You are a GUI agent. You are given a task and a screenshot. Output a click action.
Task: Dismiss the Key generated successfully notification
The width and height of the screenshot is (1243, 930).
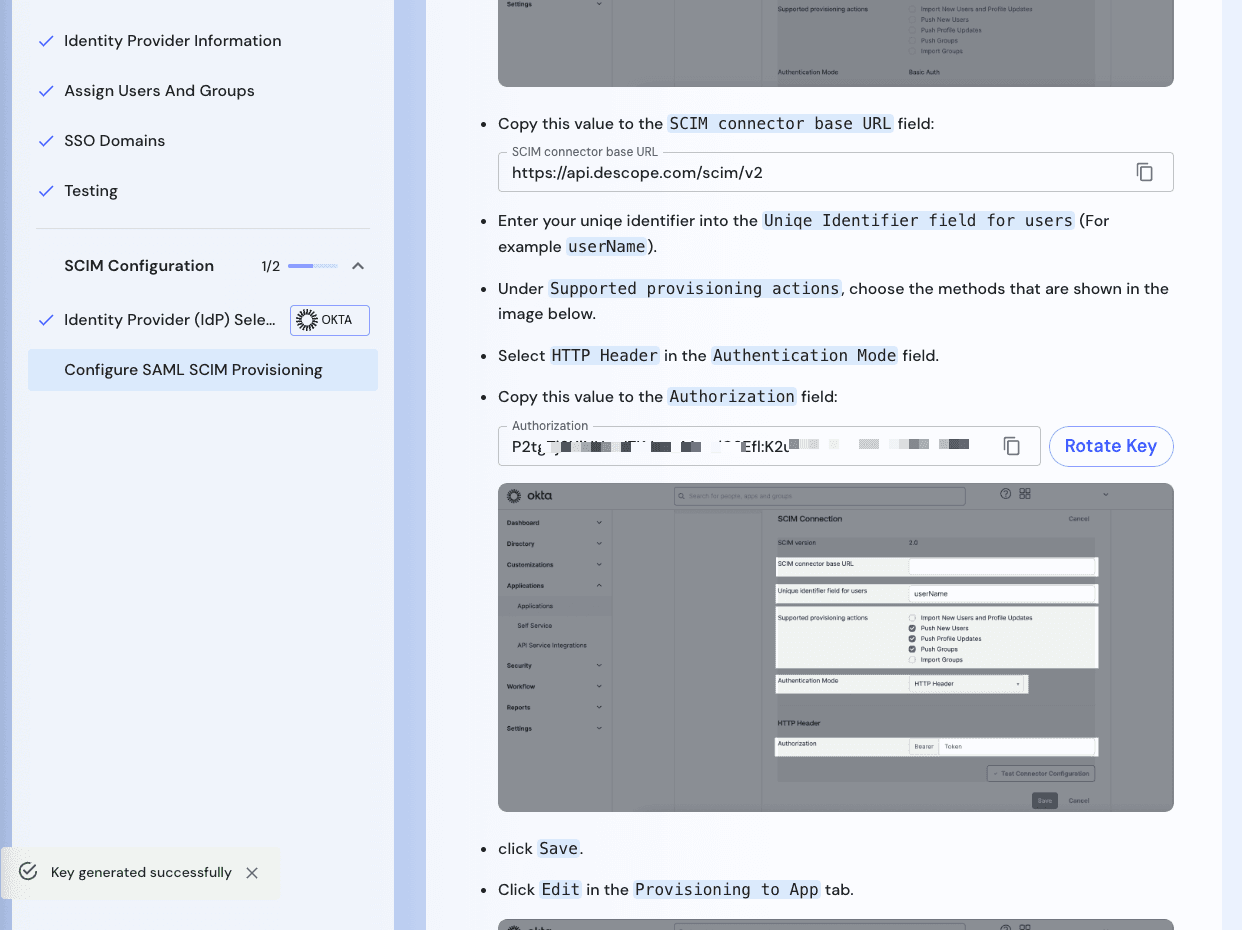[252, 872]
